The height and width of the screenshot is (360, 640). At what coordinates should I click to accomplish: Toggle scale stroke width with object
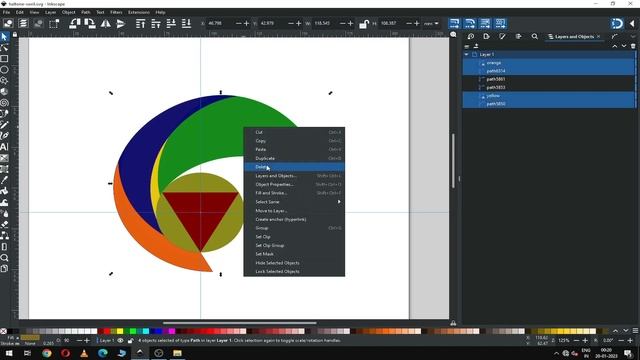click(454, 23)
